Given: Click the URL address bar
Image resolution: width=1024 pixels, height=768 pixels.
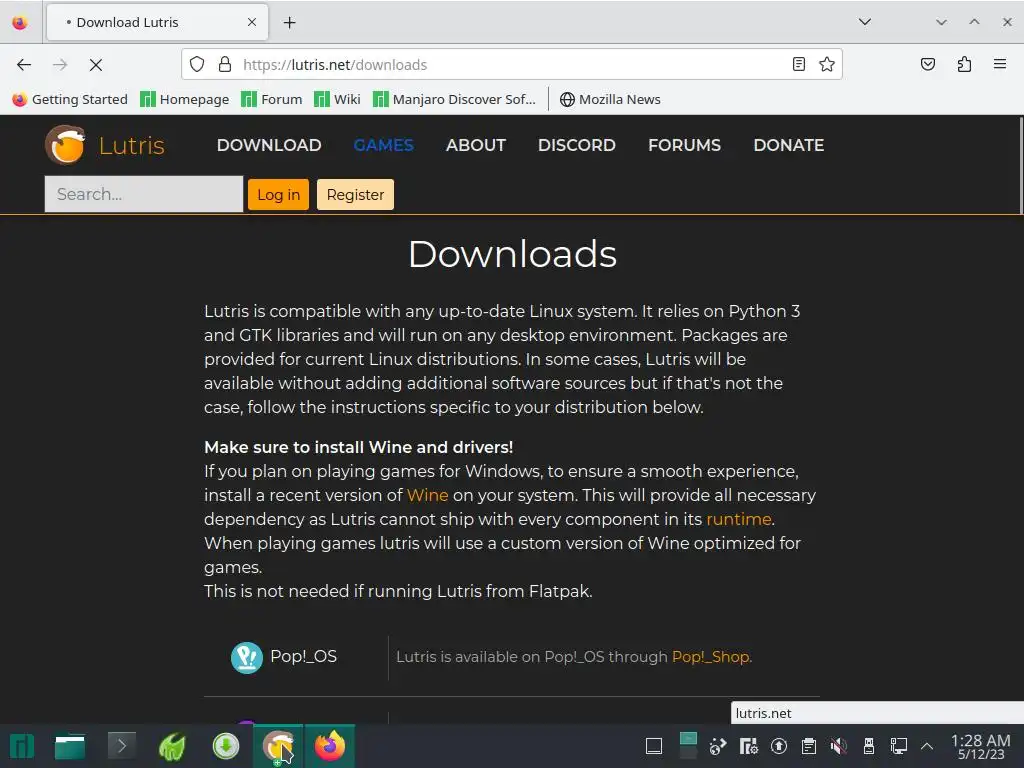Looking at the screenshot, I should pos(511,64).
